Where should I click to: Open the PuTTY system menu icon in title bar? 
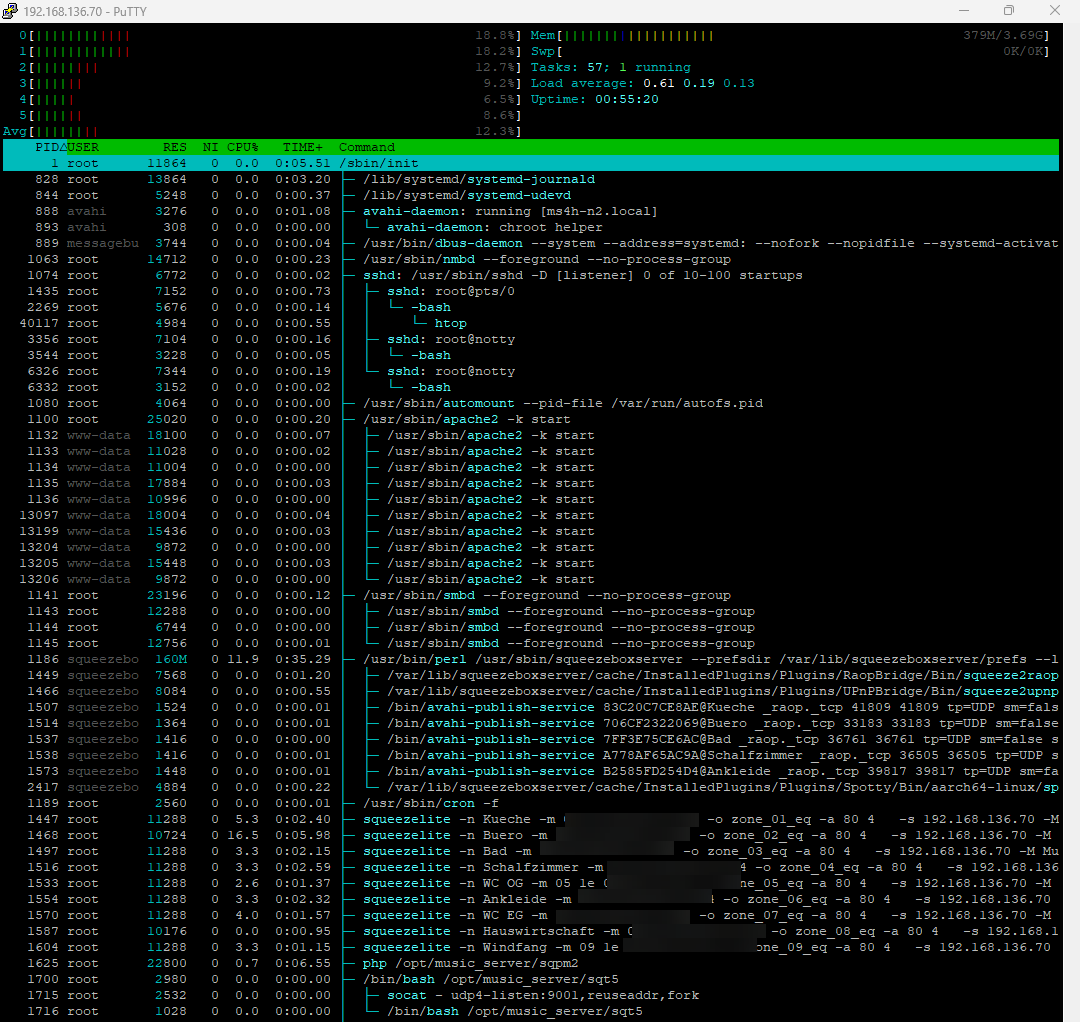[10, 11]
